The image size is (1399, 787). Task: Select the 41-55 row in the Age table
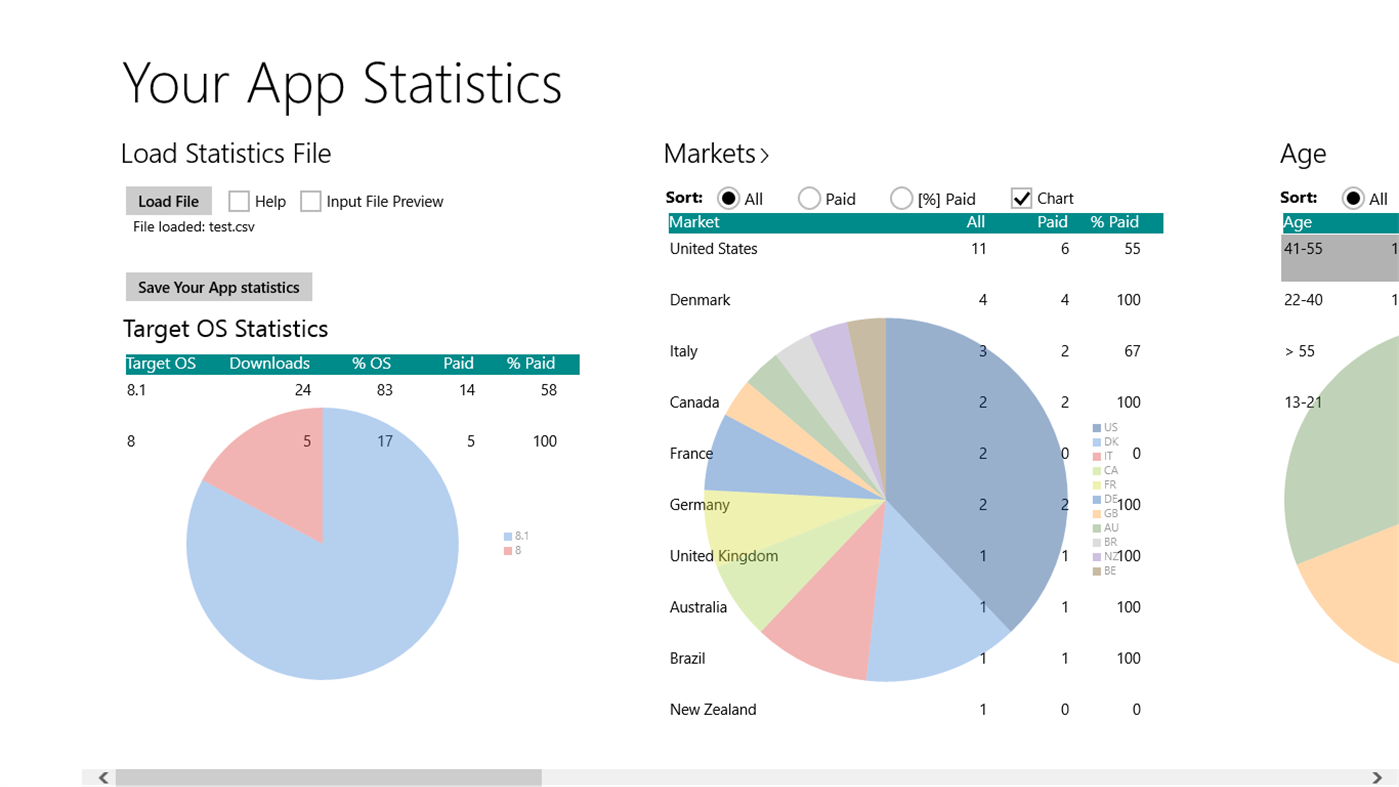click(x=1304, y=248)
